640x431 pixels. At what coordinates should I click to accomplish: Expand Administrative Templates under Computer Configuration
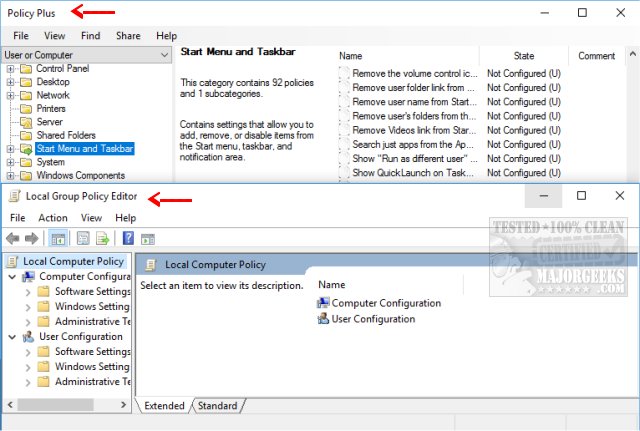(x=28, y=322)
